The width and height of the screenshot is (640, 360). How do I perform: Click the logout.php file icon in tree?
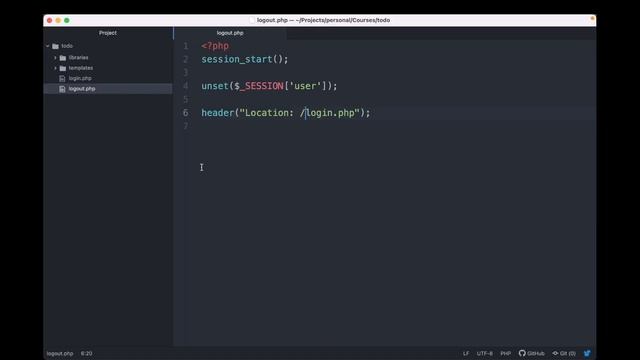[x=62, y=89]
